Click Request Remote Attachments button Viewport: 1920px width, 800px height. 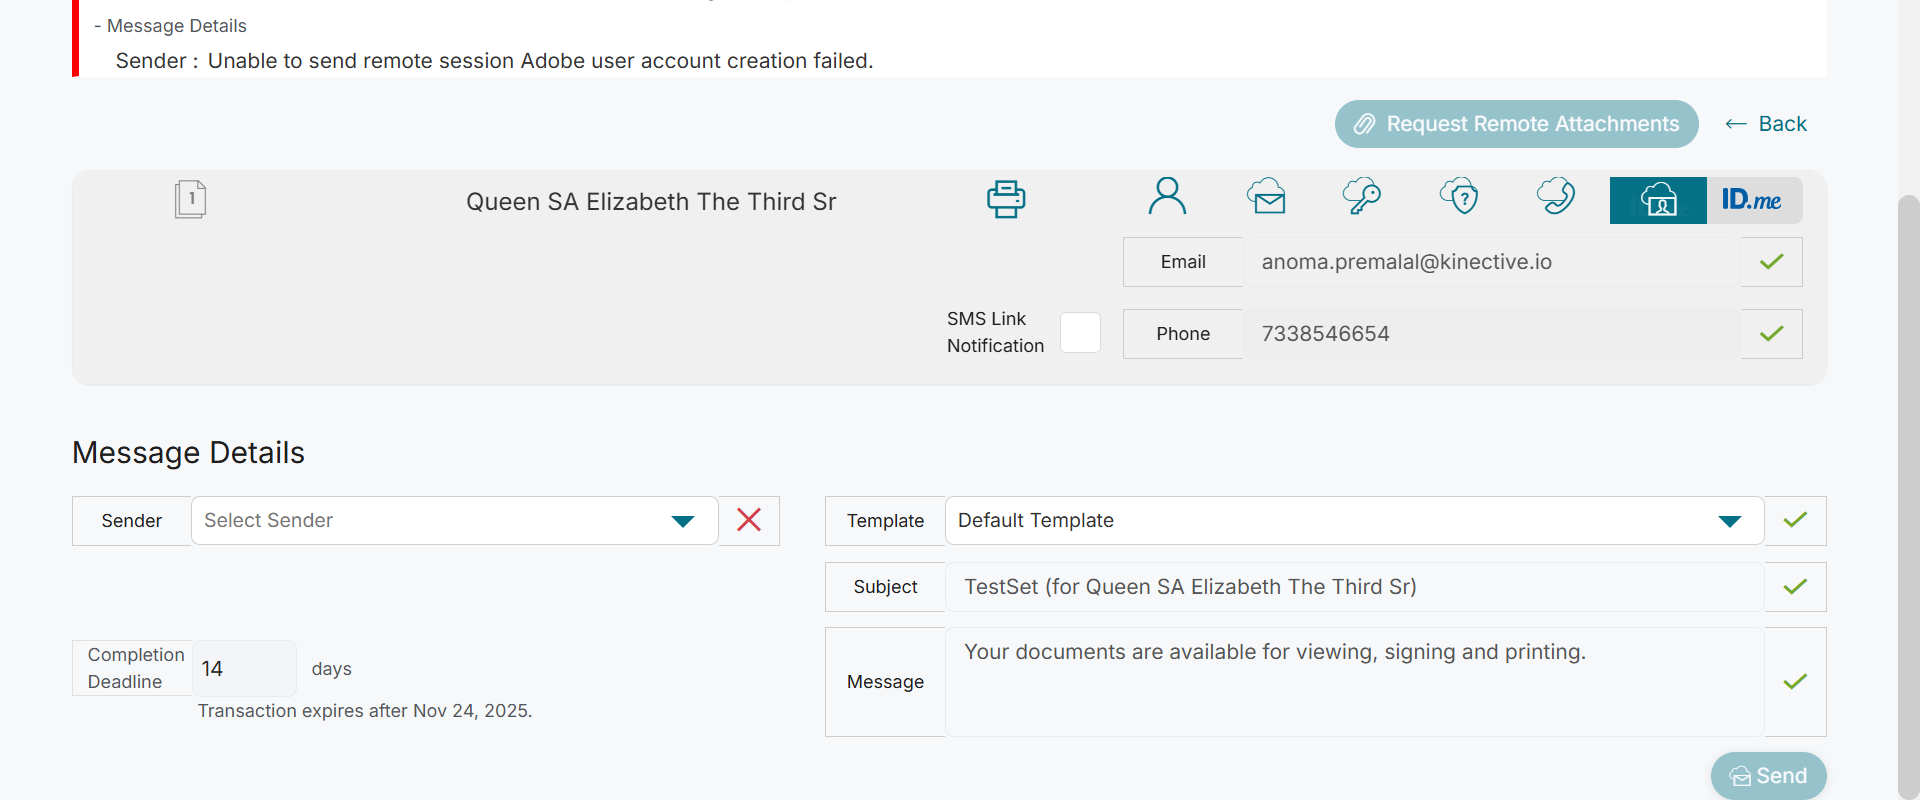[1516, 124]
